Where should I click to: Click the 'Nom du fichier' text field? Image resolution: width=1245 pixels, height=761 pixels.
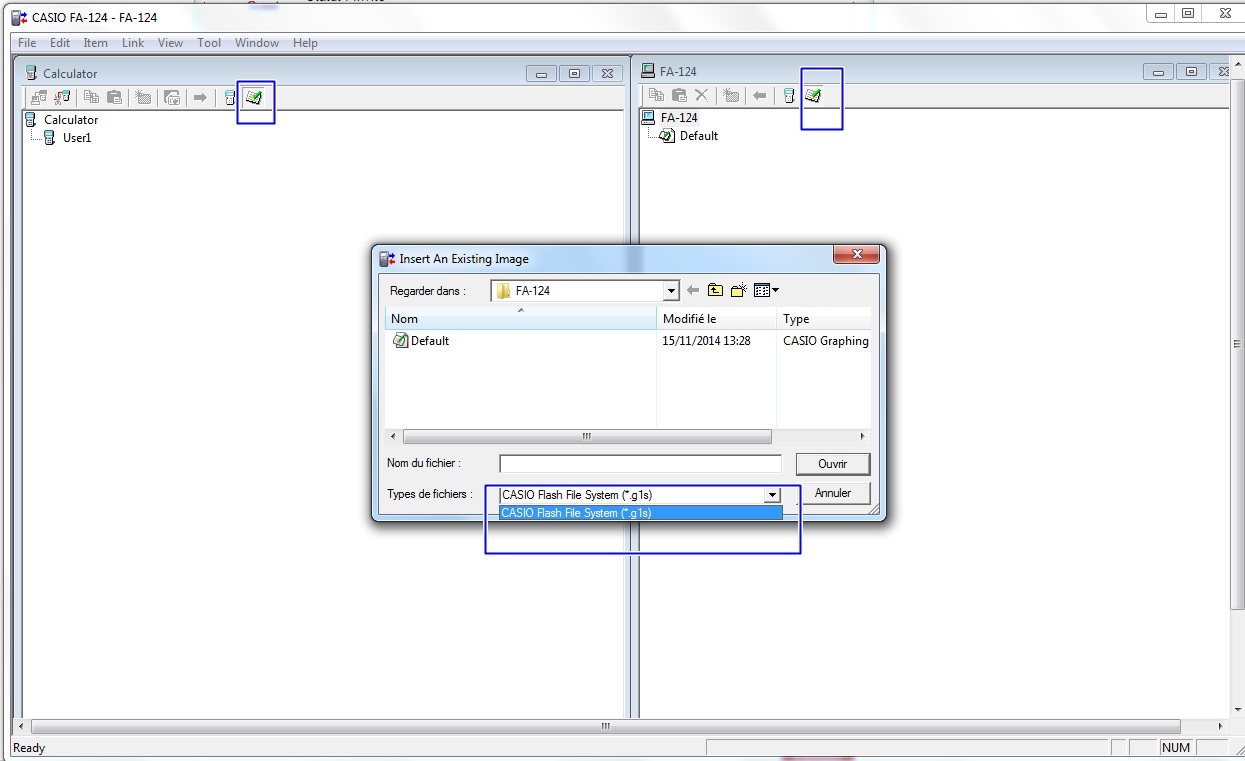tap(640, 464)
